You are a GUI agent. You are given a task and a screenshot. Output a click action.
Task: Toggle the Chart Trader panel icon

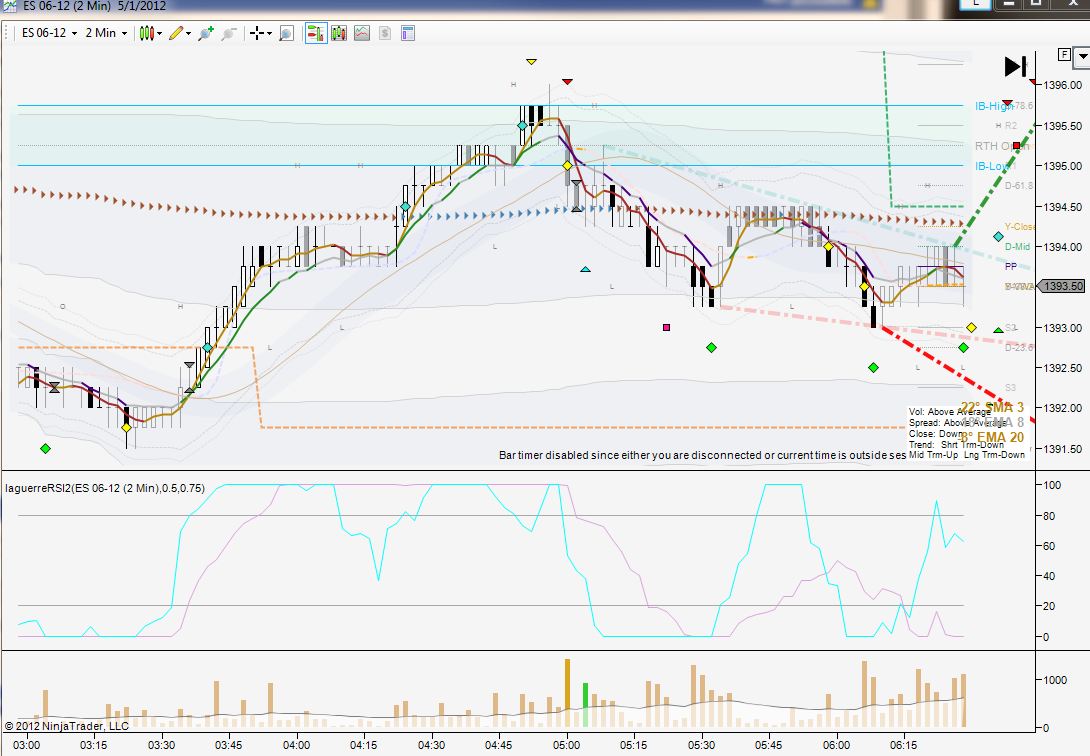[x=316, y=33]
